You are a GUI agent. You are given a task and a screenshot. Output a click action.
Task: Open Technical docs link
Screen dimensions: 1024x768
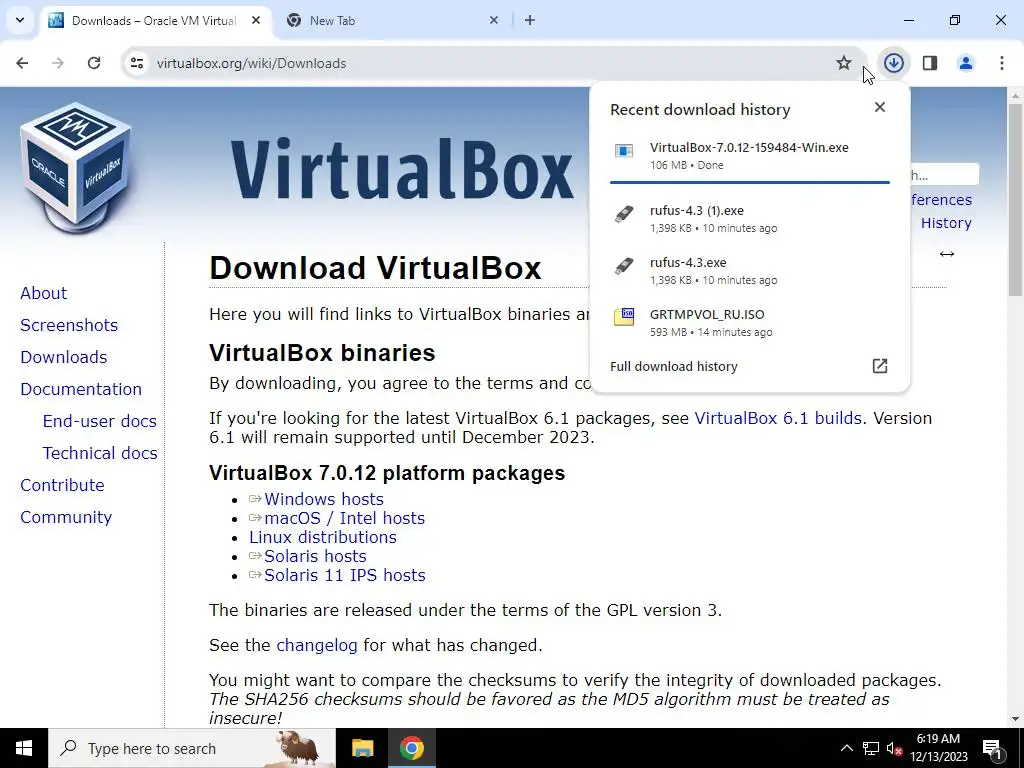100,453
